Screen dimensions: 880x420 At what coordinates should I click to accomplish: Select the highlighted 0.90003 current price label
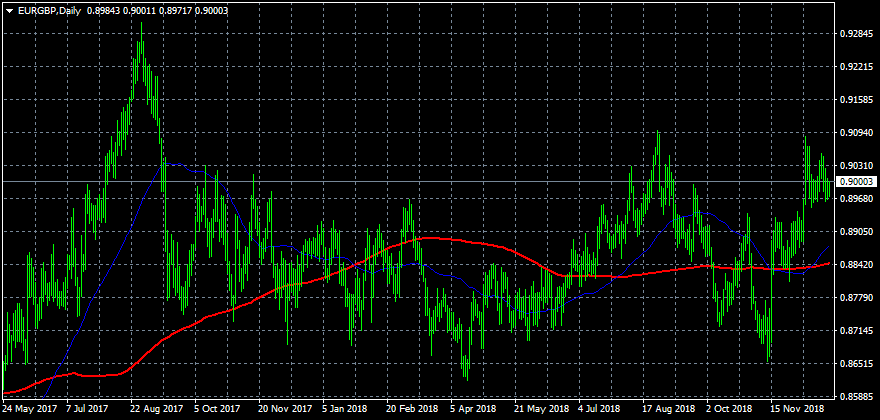(x=858, y=181)
